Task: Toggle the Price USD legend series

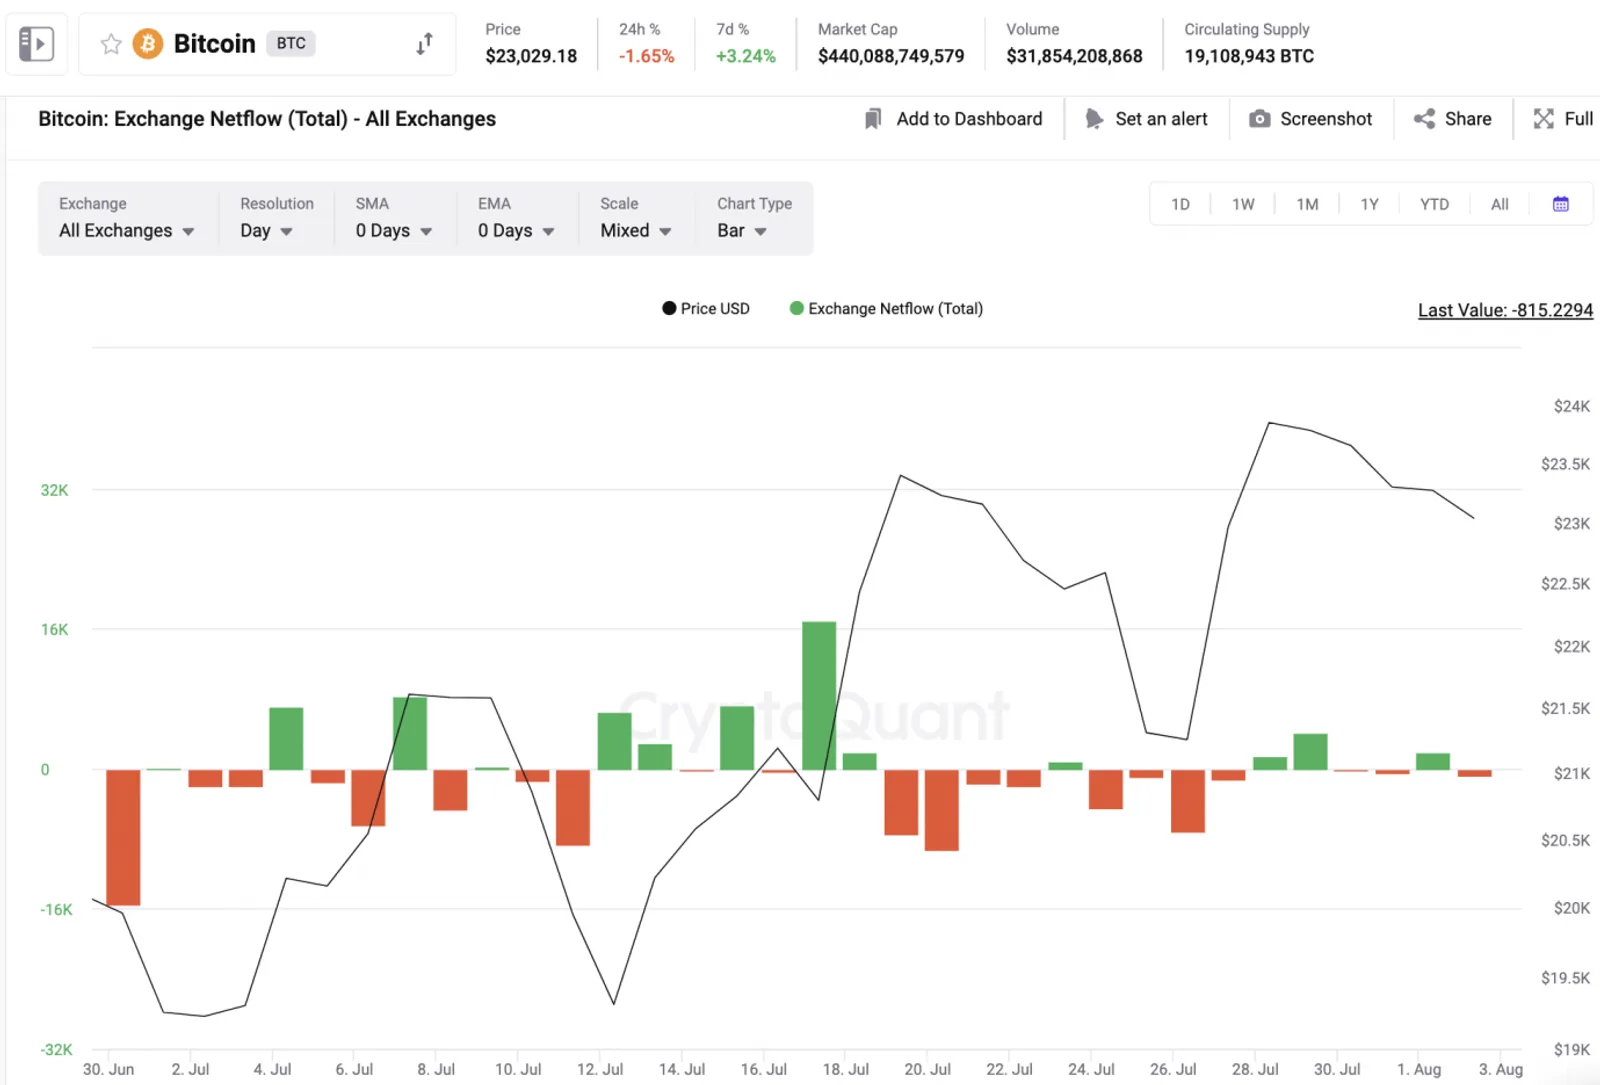Action: click(x=706, y=308)
